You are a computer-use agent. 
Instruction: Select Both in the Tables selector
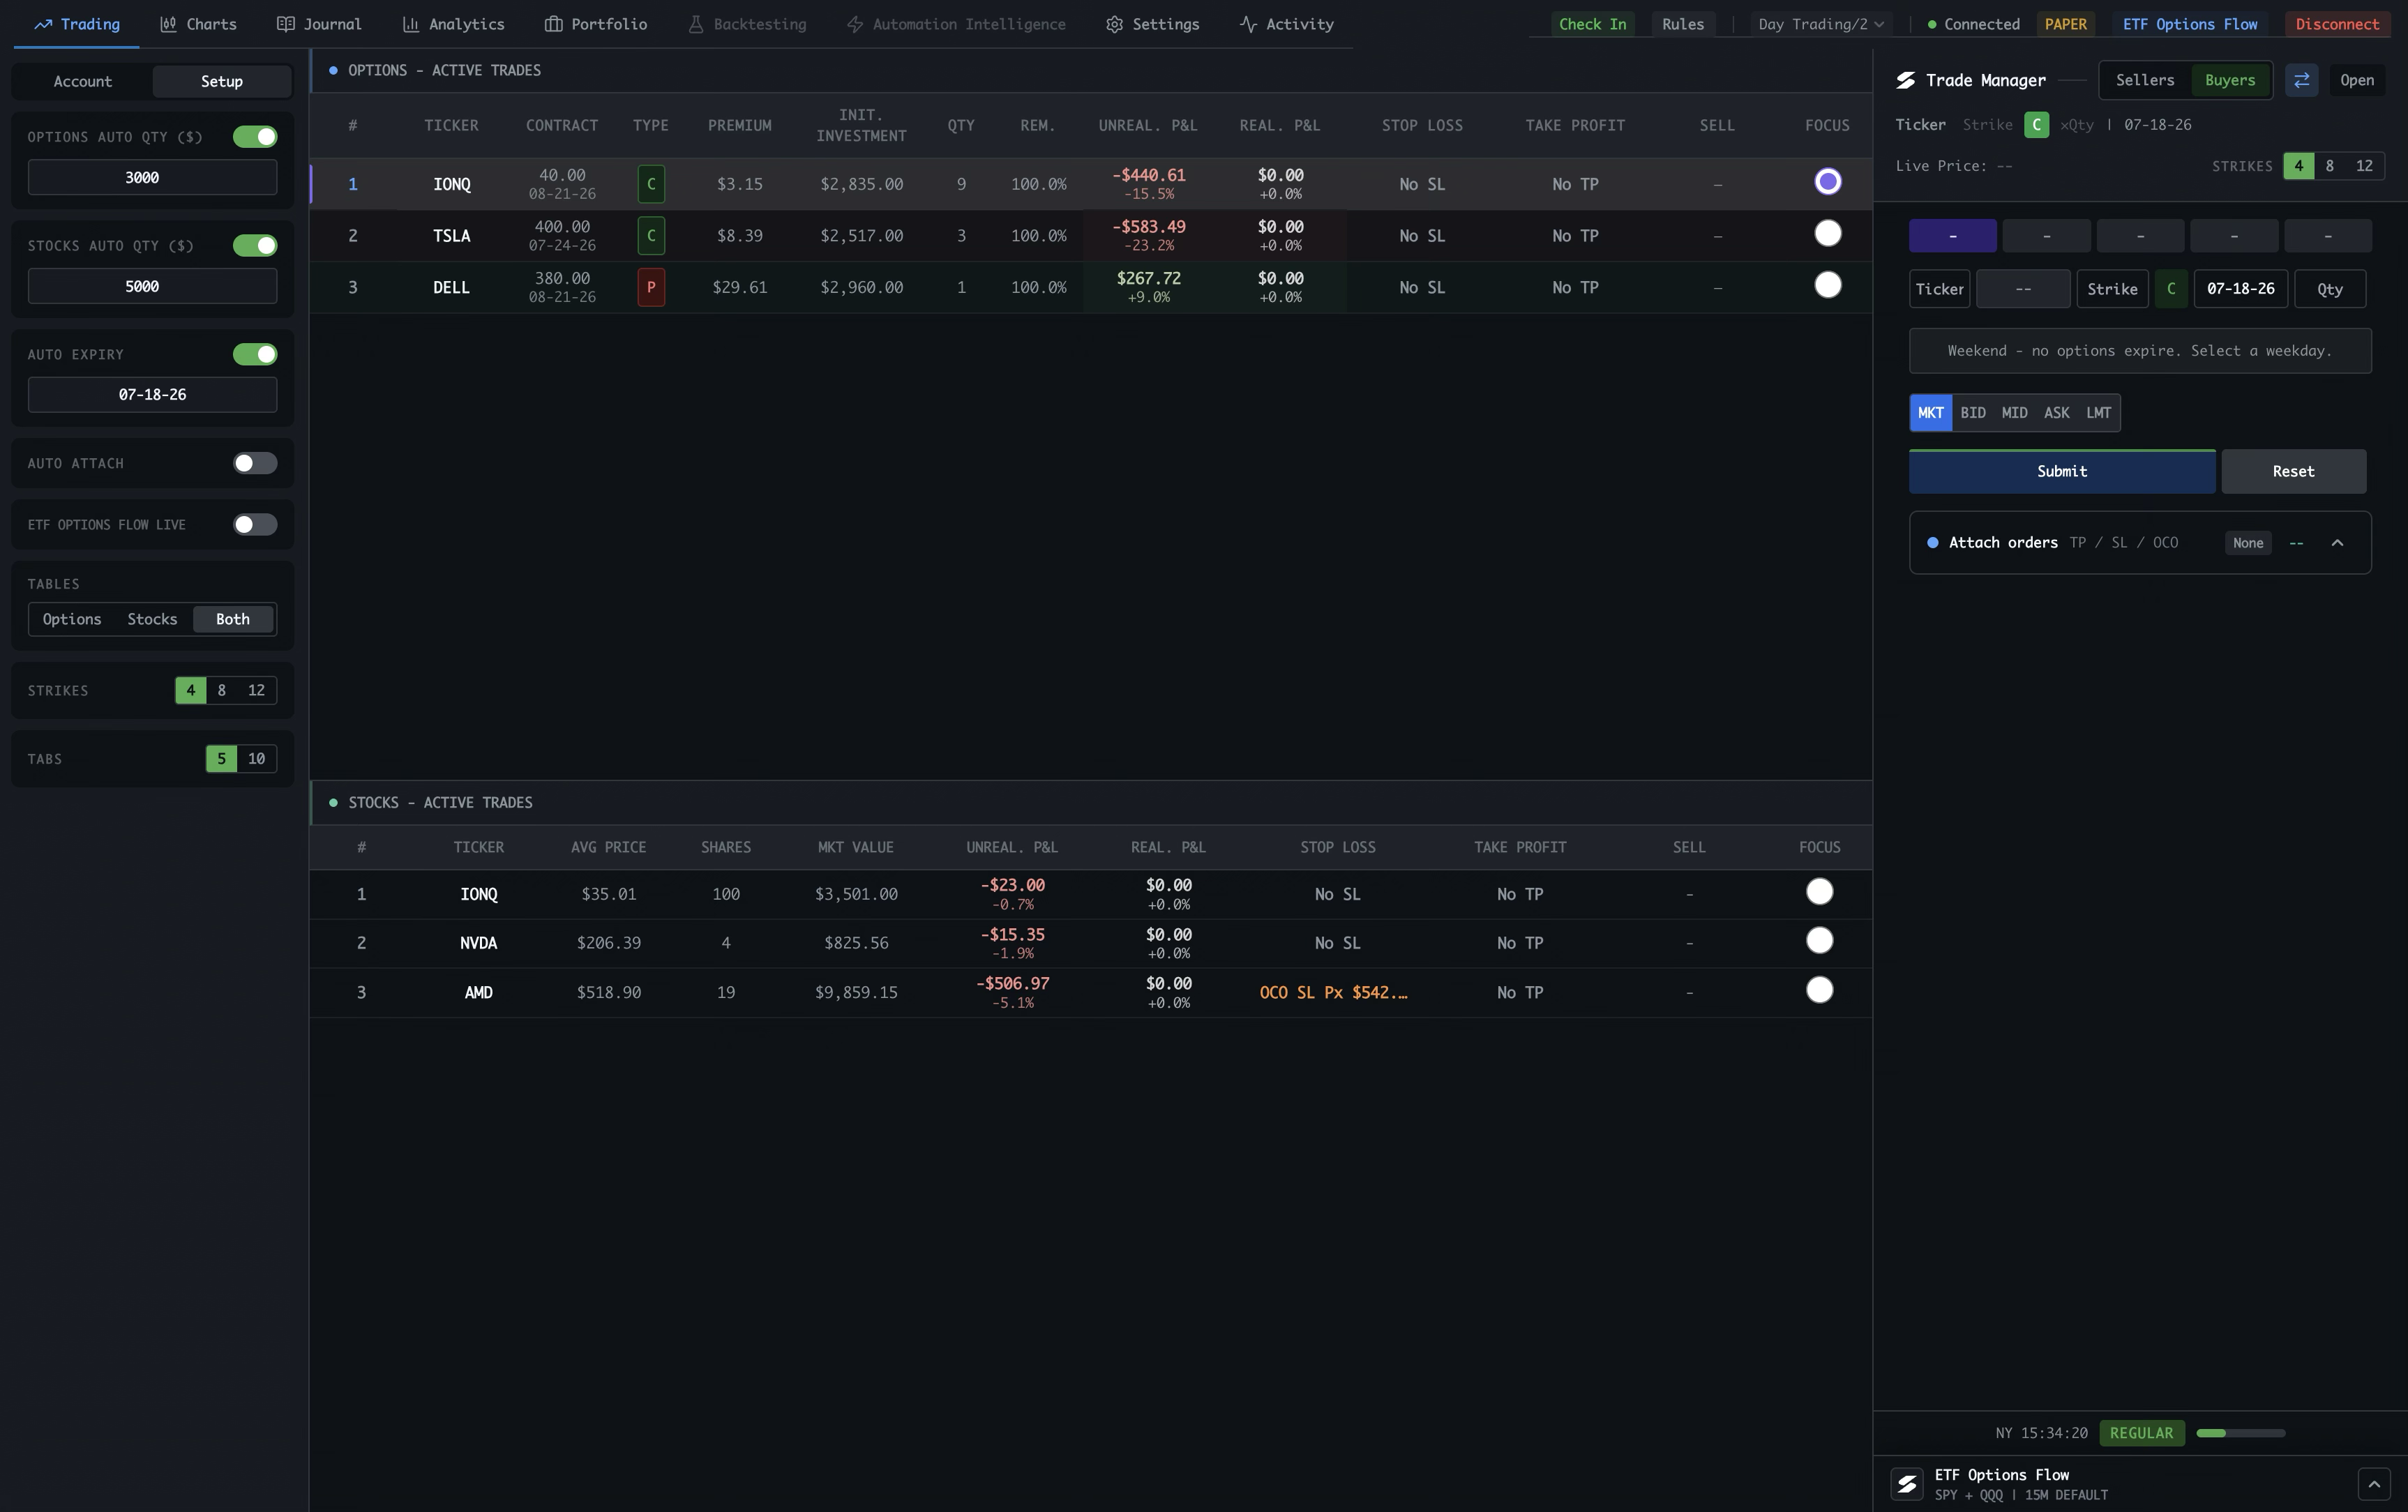[233, 619]
